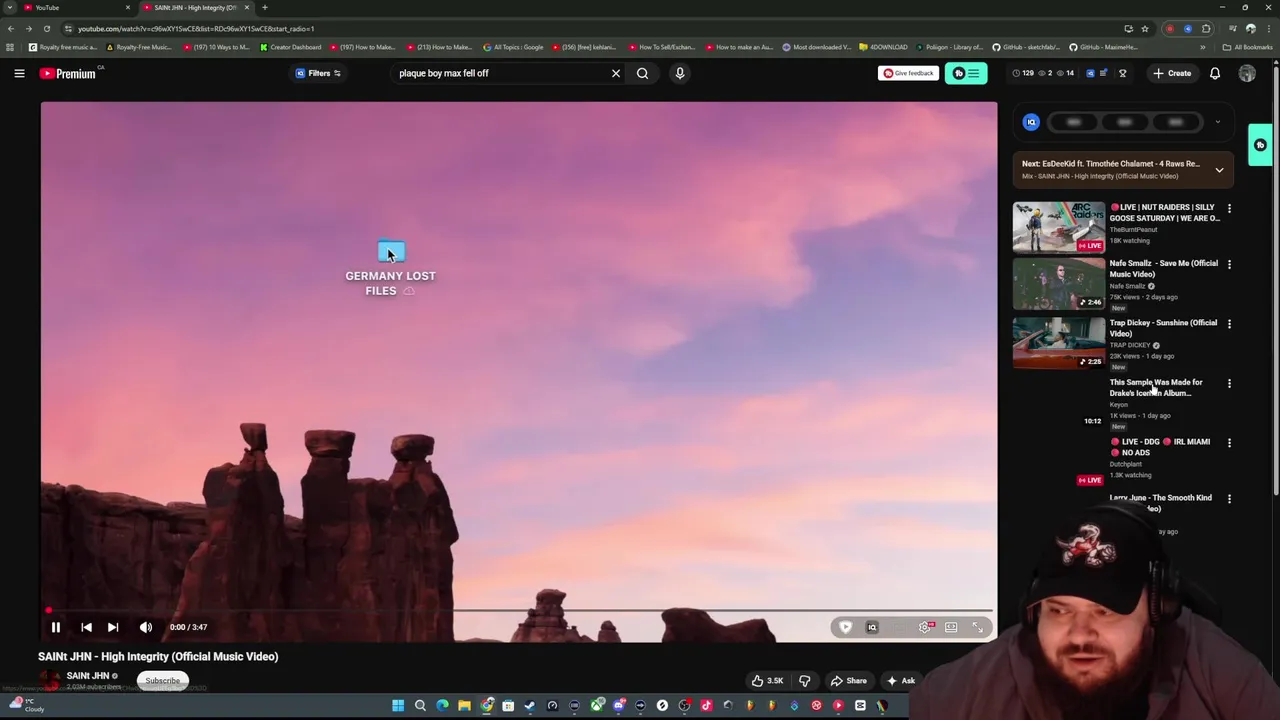Open the YouTube guide hamburger menu
Screen dimensions: 1280x720
[19, 73]
